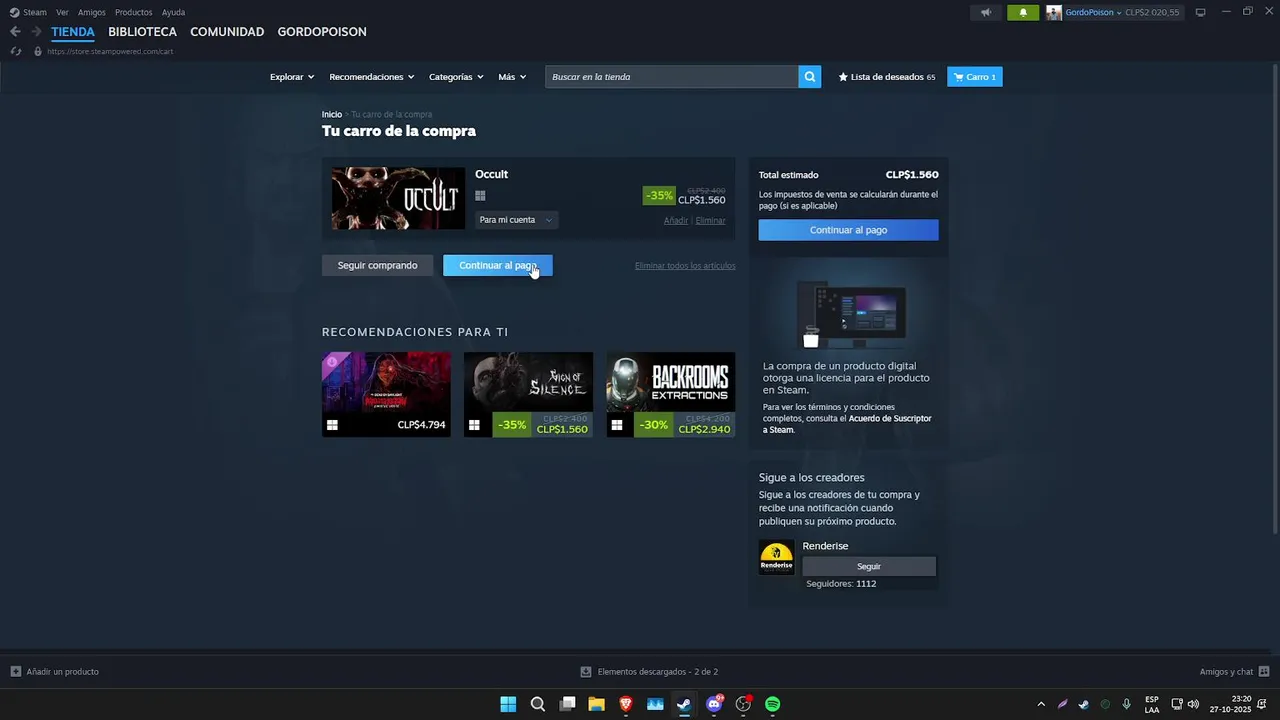The width and height of the screenshot is (1280, 720).
Task: Open the Backrooms Extractions recommendation
Action: [x=670, y=394]
